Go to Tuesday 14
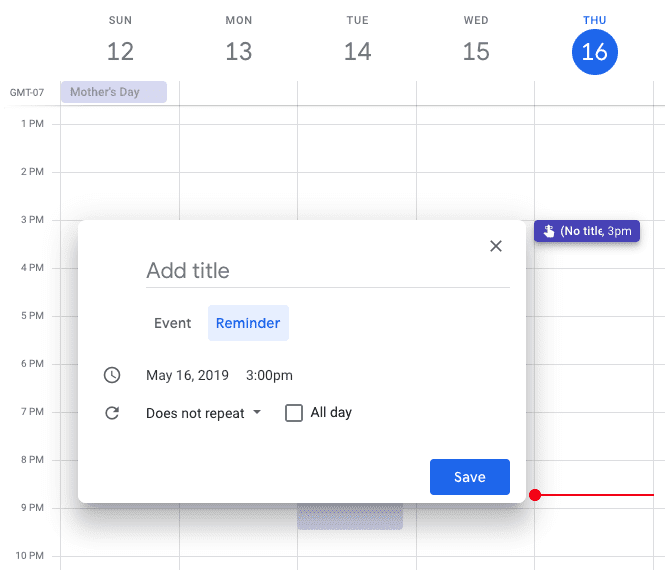 [358, 51]
